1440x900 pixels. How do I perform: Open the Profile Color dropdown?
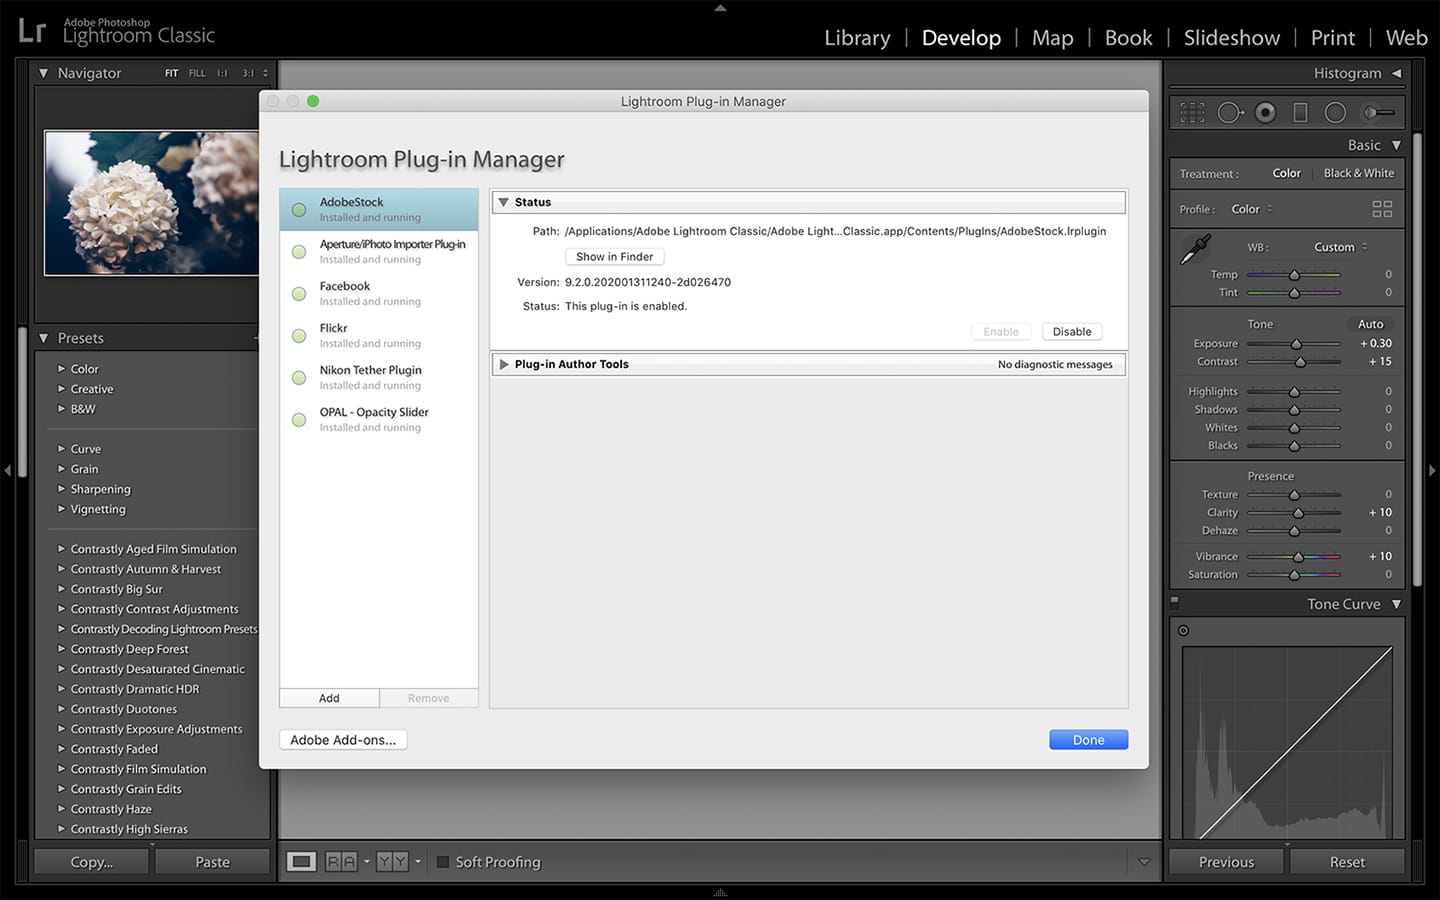click(1252, 209)
